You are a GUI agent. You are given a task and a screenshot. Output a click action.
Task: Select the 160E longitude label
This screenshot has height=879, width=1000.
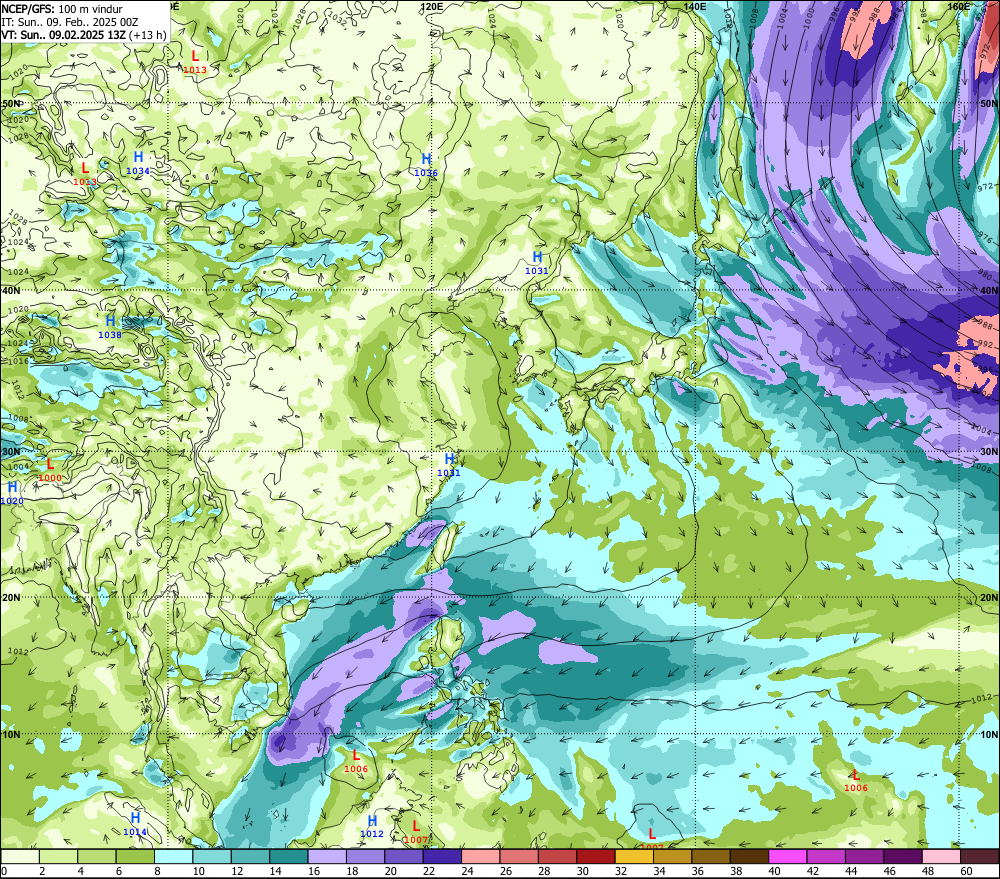959,6
